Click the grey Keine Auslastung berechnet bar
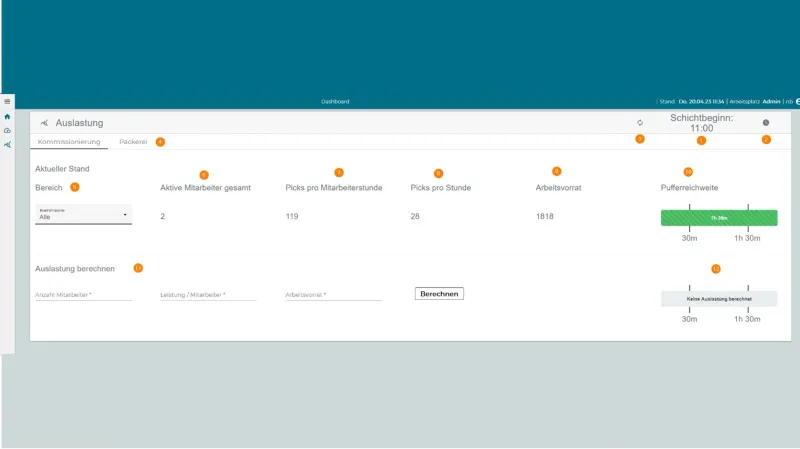Screen dimensions: 800x449 pyautogui.click(x=719, y=299)
